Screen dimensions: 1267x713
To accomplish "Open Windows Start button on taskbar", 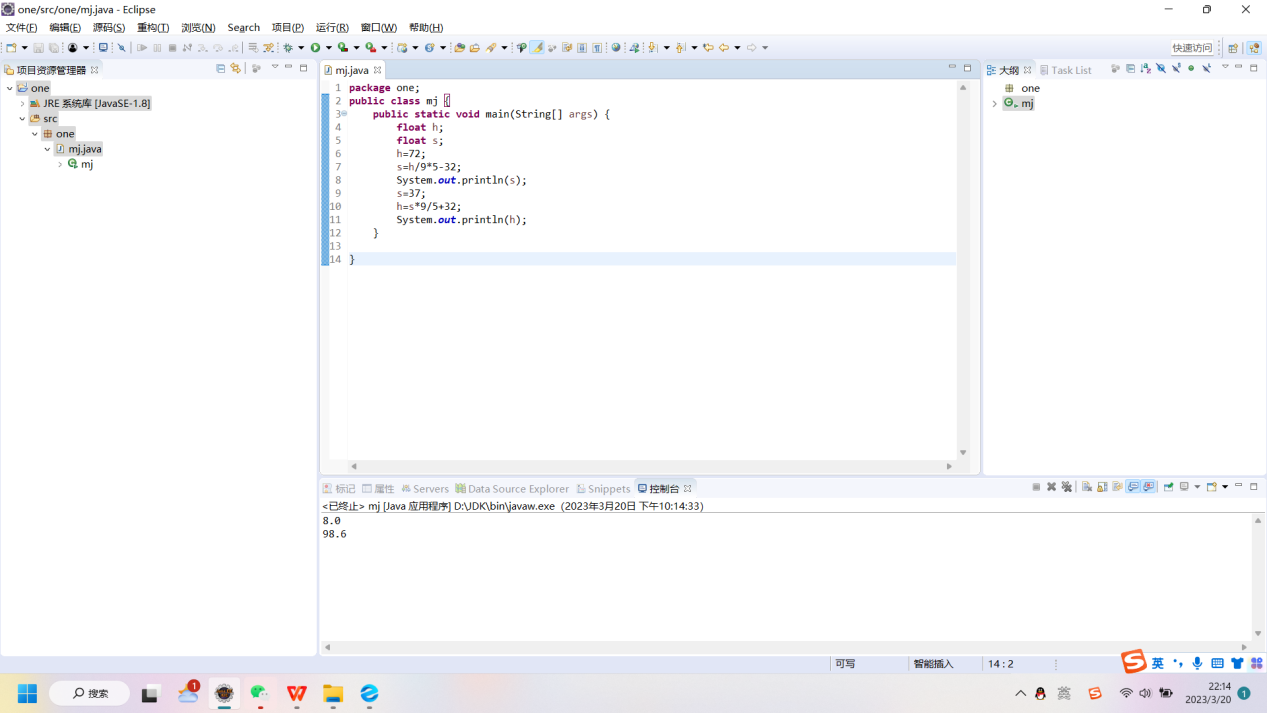I will (27, 693).
